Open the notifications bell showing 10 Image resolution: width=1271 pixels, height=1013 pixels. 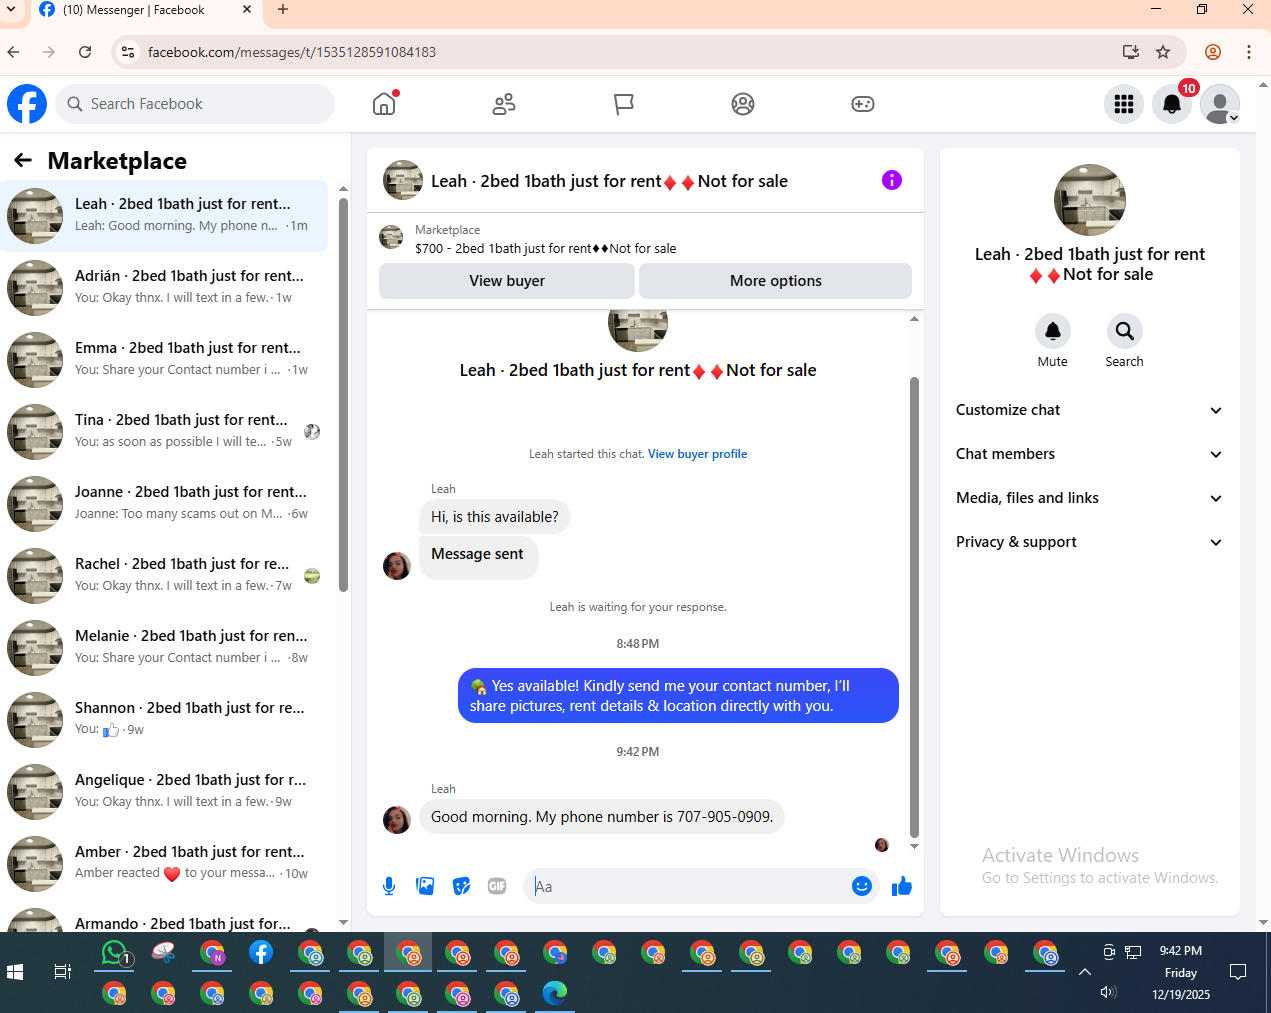coord(1172,104)
